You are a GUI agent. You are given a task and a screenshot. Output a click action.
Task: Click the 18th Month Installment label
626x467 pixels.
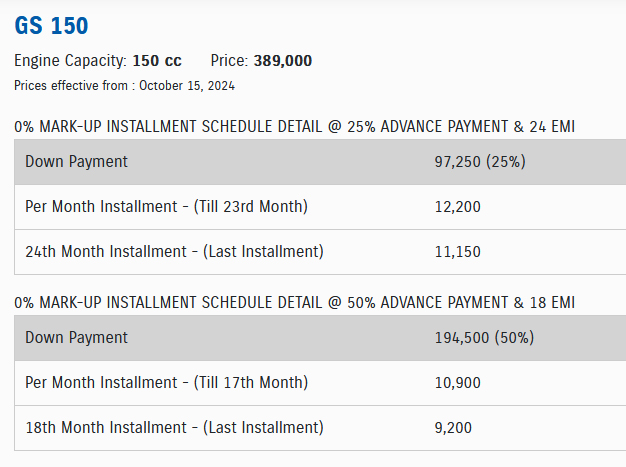(x=174, y=427)
